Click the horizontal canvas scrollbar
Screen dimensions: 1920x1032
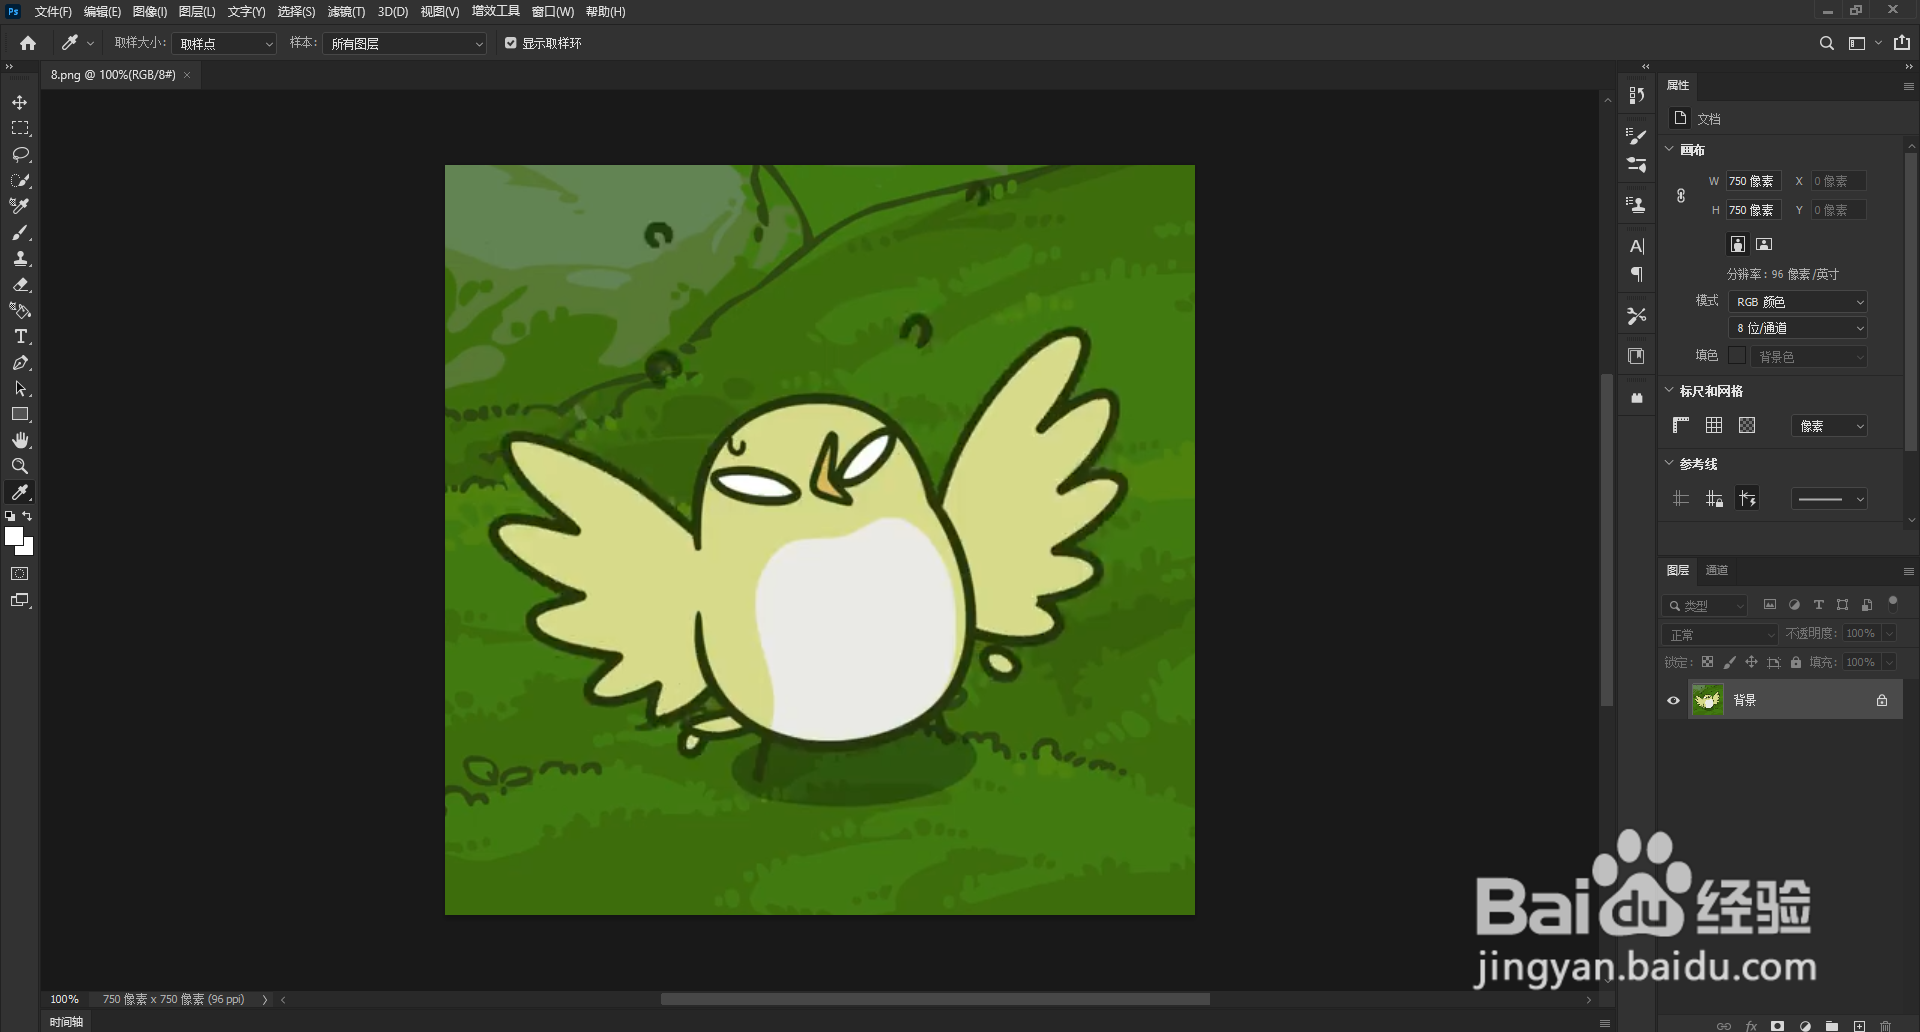click(x=935, y=999)
